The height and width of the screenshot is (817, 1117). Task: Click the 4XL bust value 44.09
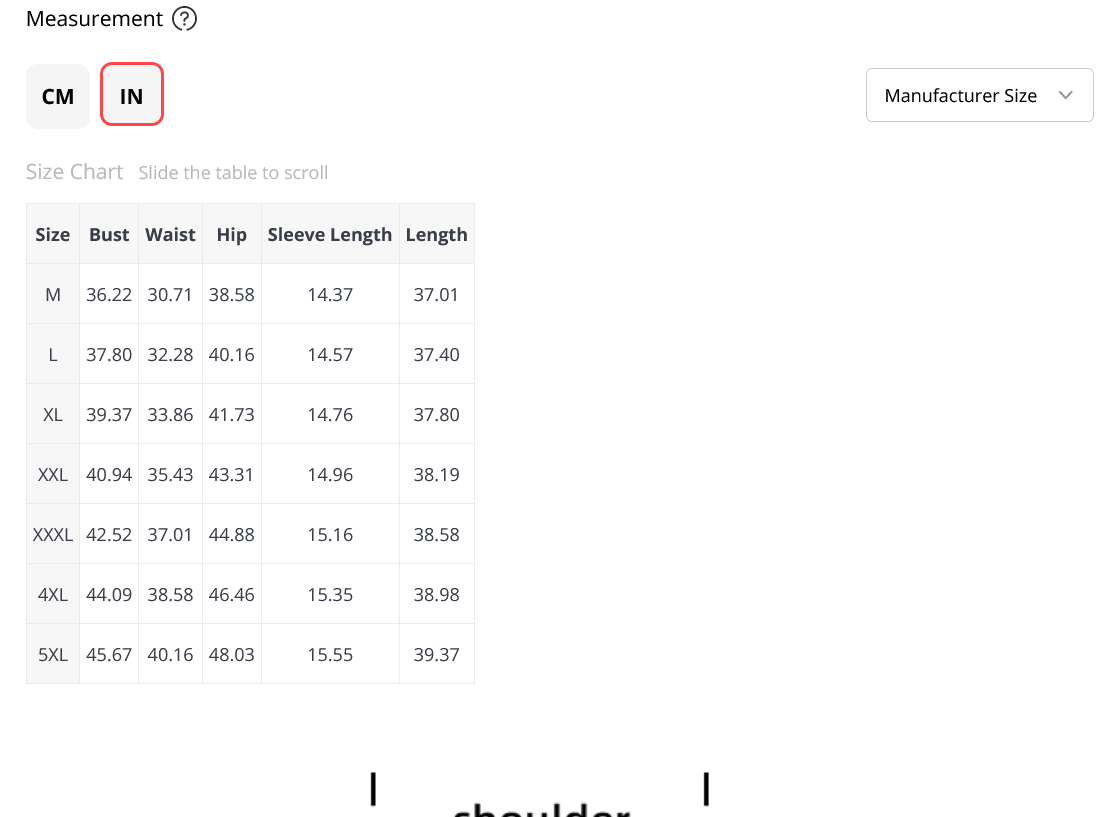(x=109, y=594)
